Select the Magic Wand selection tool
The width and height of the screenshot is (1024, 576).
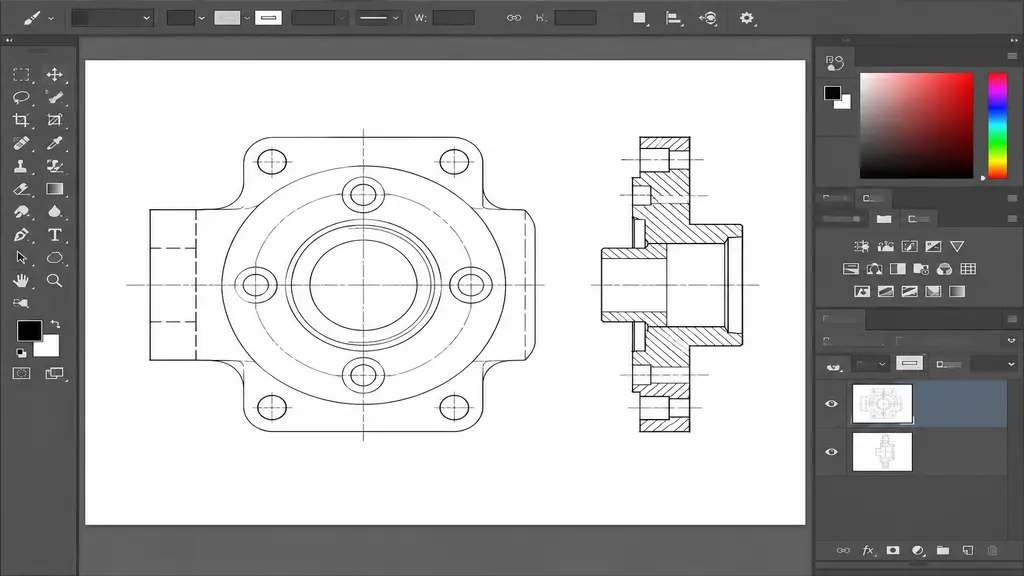click(x=55, y=97)
